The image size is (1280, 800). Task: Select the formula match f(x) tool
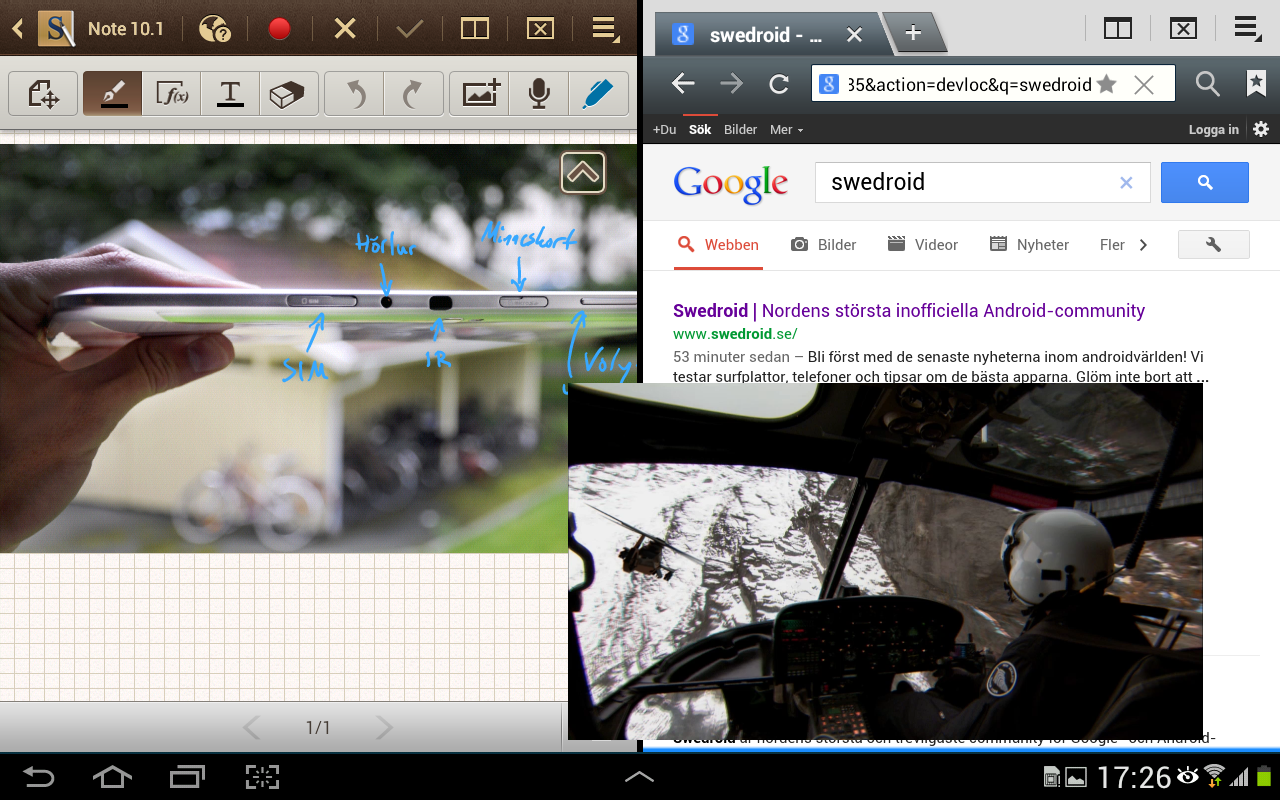(171, 95)
